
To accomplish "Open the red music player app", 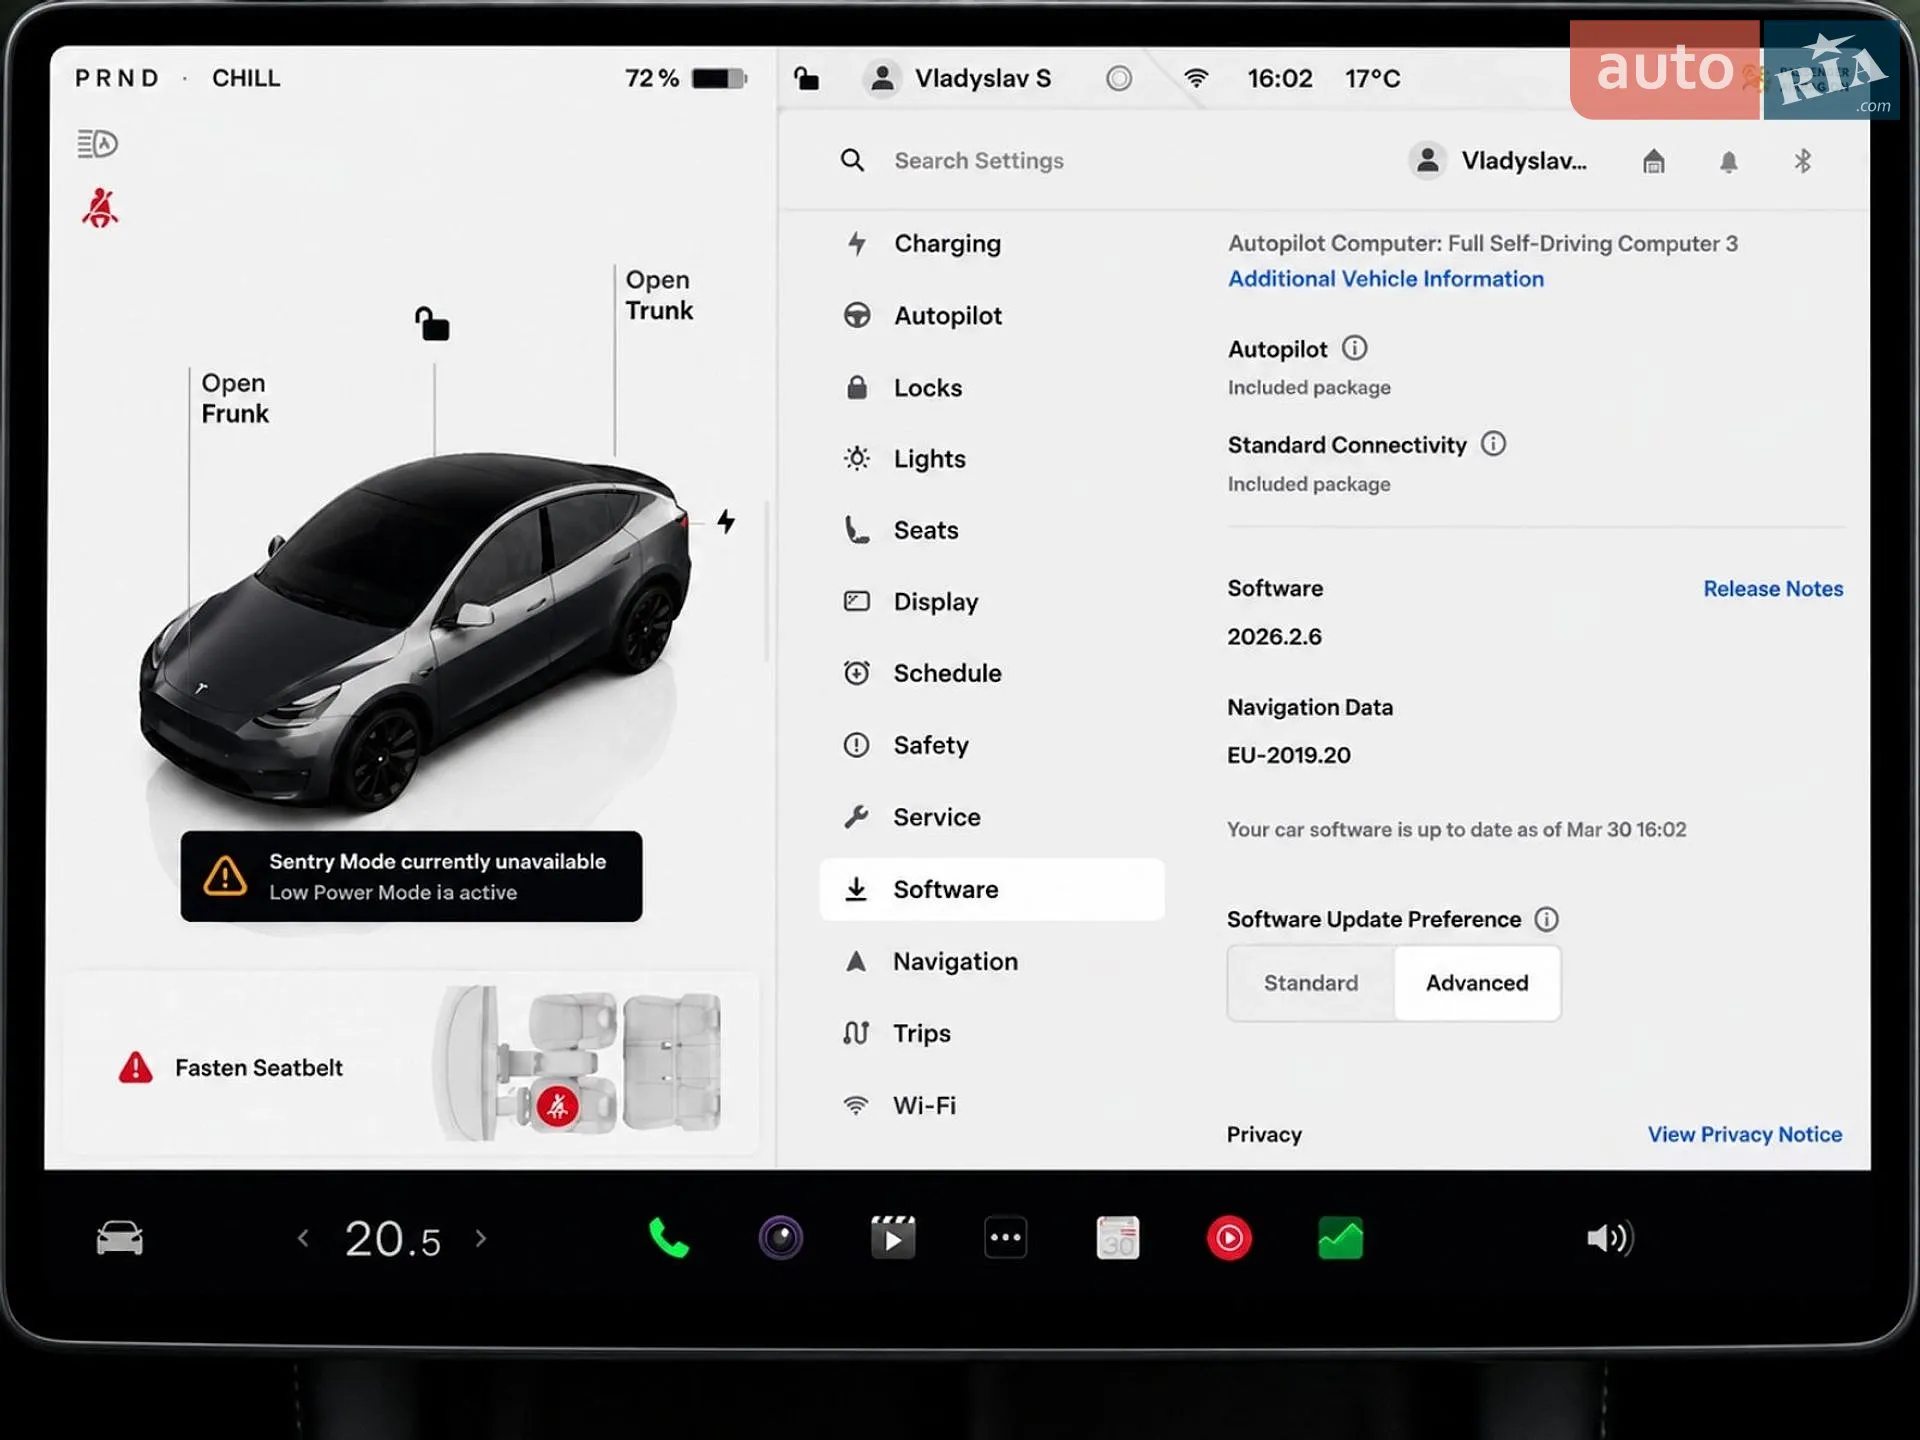I will pos(1229,1238).
